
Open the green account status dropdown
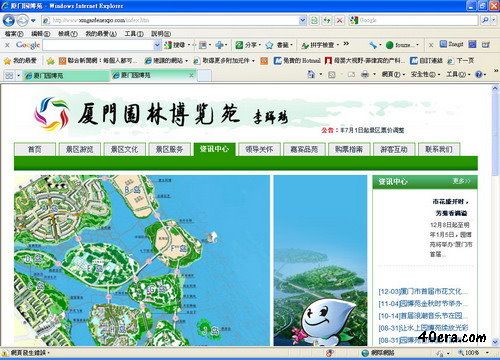pyautogui.click(x=402, y=45)
